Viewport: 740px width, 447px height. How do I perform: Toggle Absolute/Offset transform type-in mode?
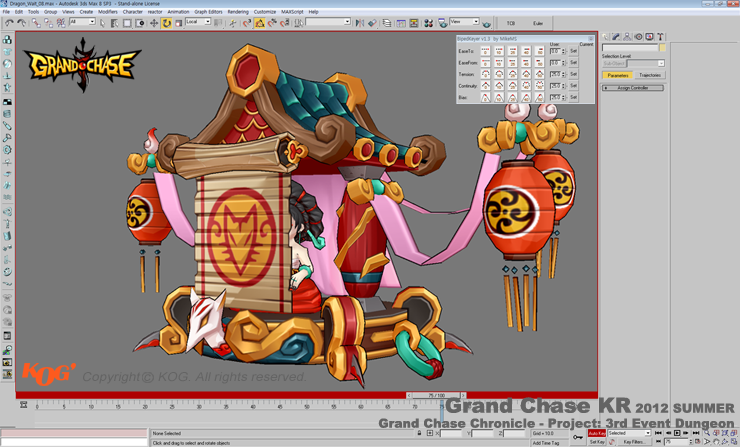pyautogui.click(x=429, y=433)
